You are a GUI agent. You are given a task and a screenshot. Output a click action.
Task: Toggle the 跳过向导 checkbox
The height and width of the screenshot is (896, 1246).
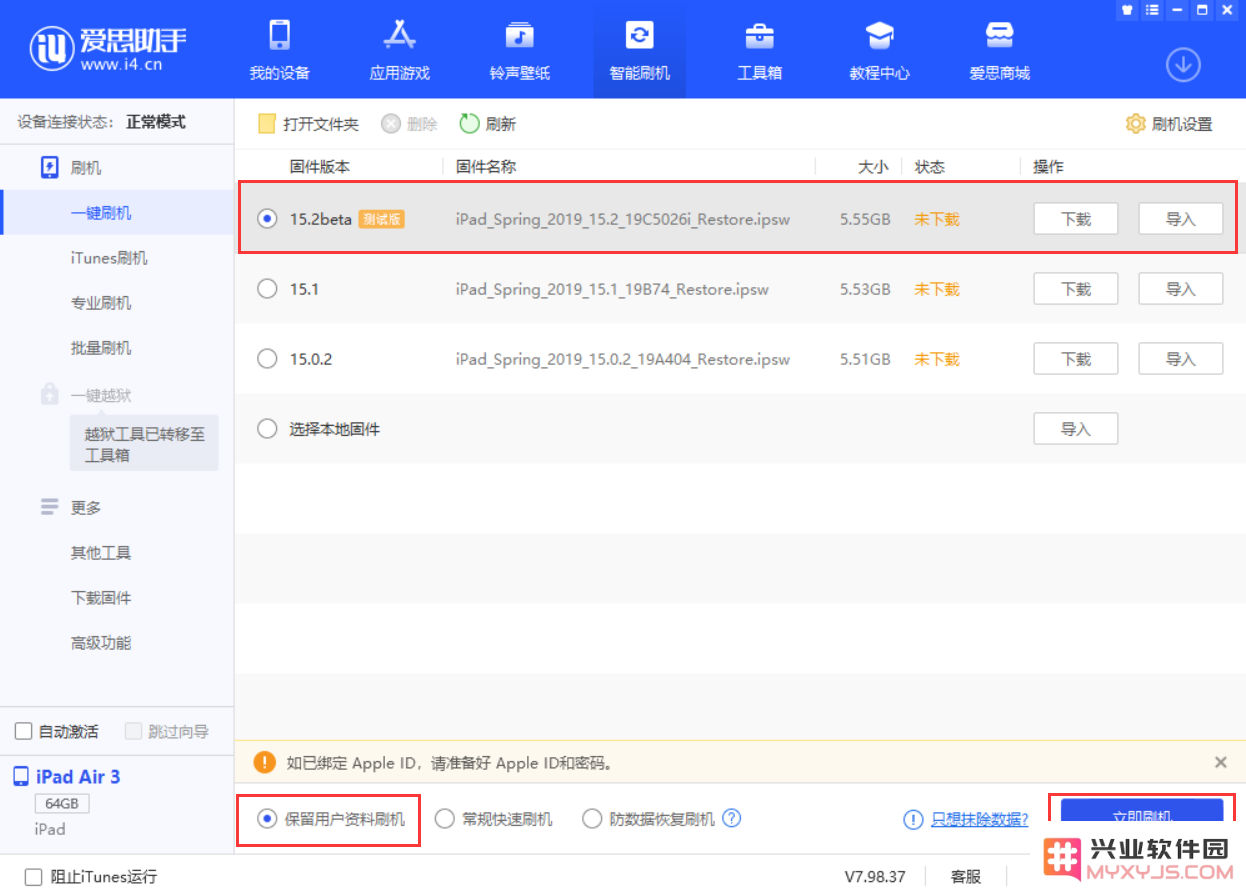[x=134, y=732]
